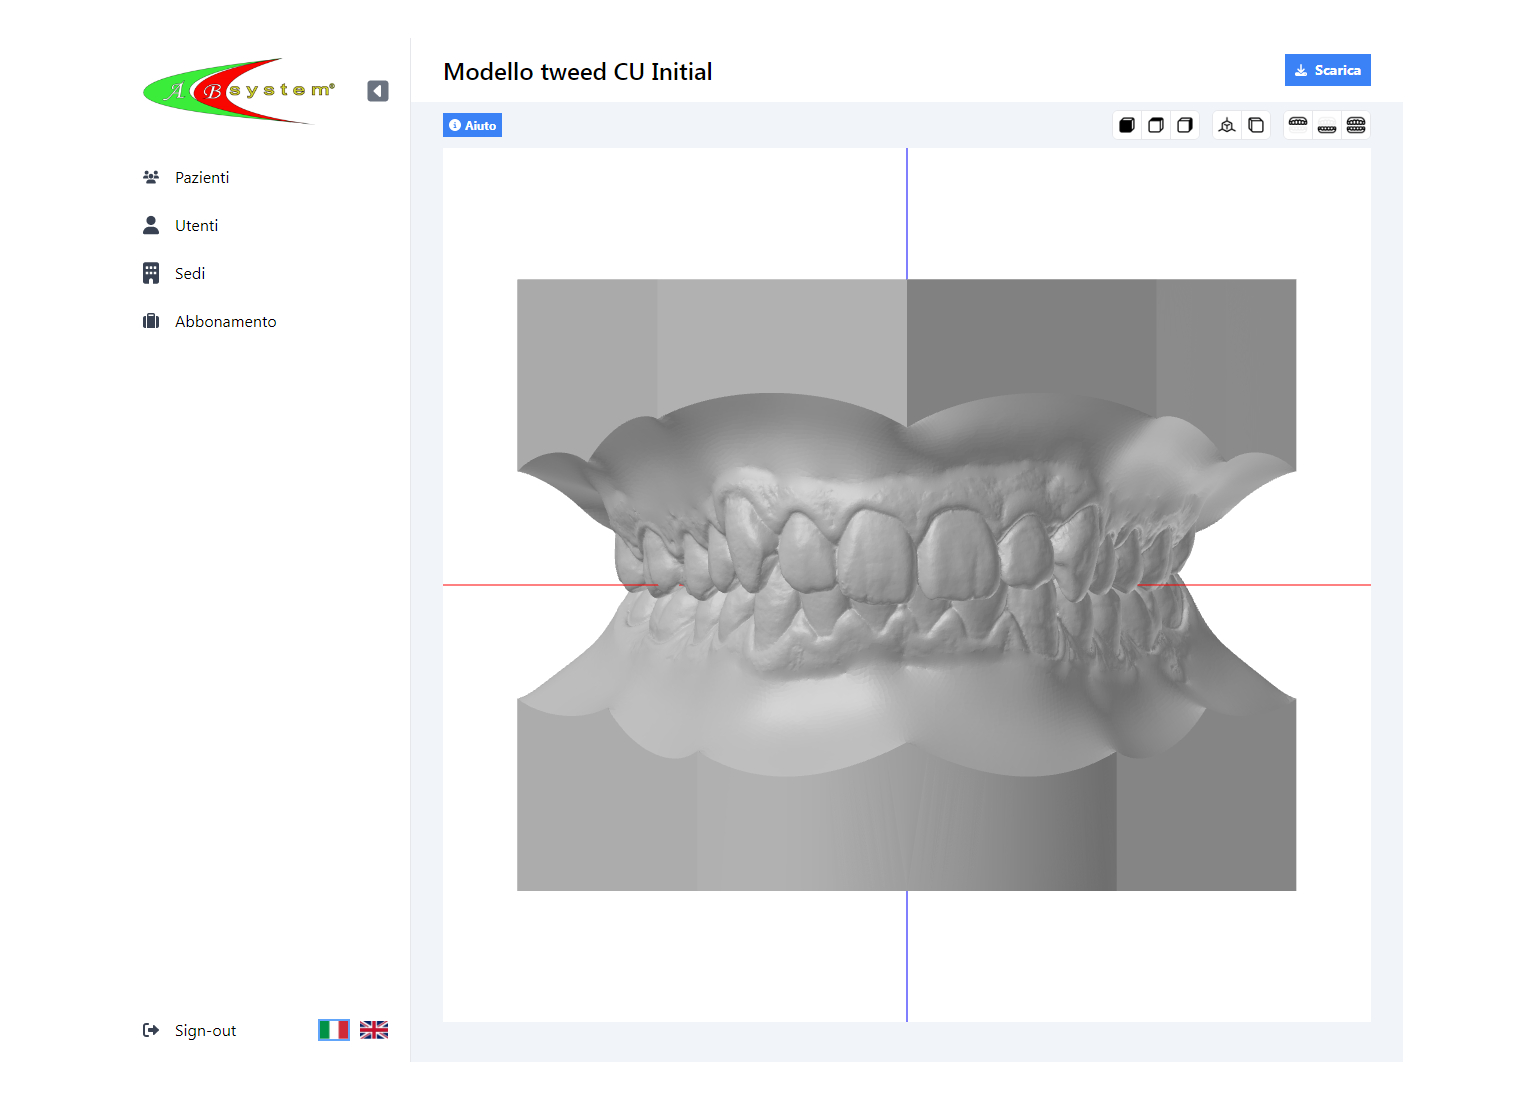Image resolution: width=1540 pixels, height=1100 pixels.
Task: Open the Abbonamento page
Action: (x=225, y=321)
